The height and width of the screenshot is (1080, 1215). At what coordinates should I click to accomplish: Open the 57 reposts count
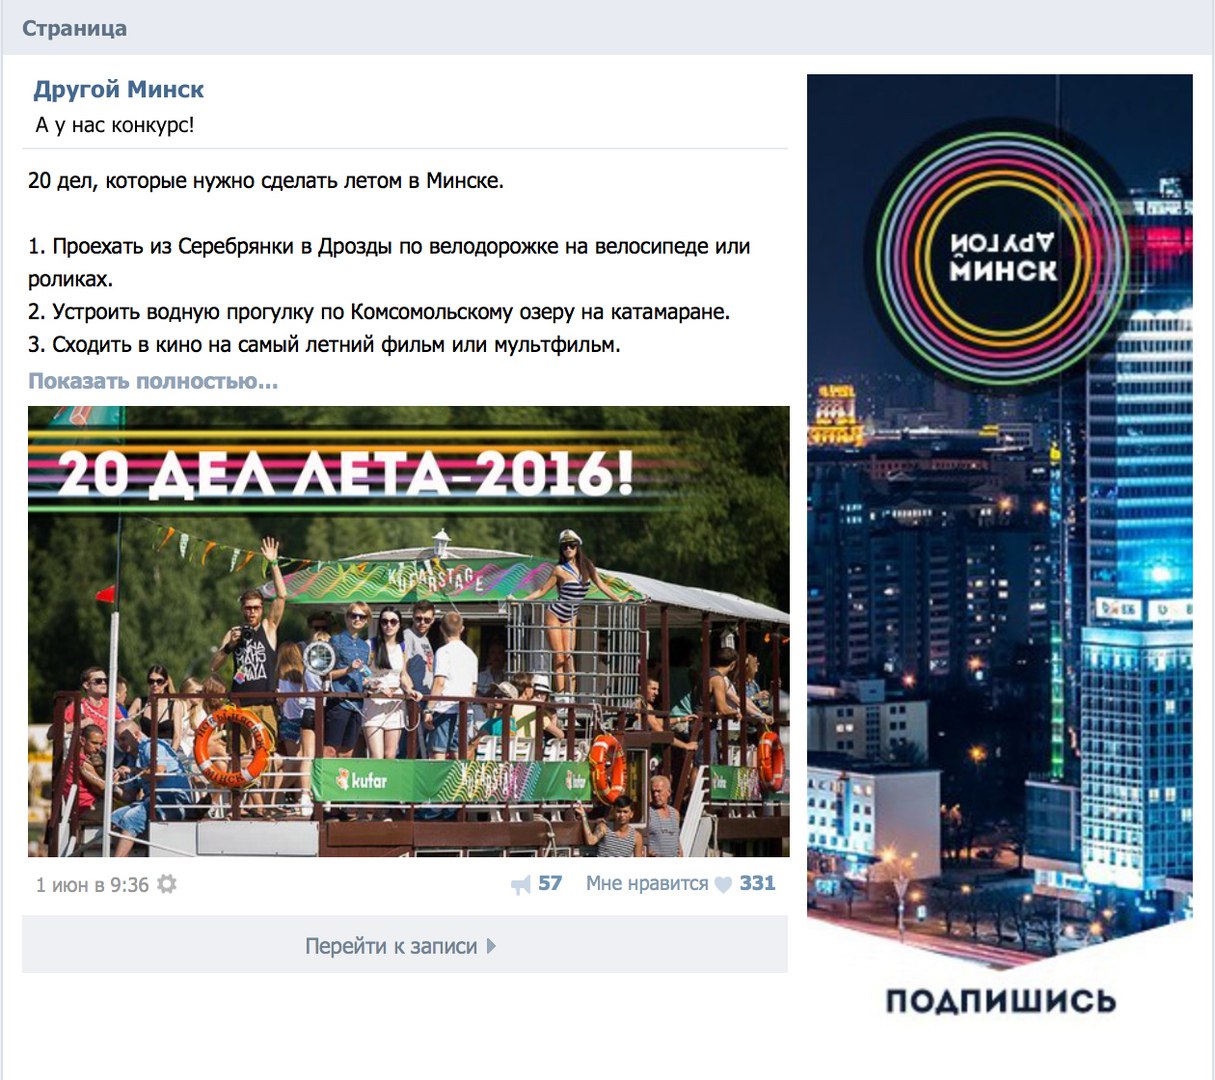point(550,883)
